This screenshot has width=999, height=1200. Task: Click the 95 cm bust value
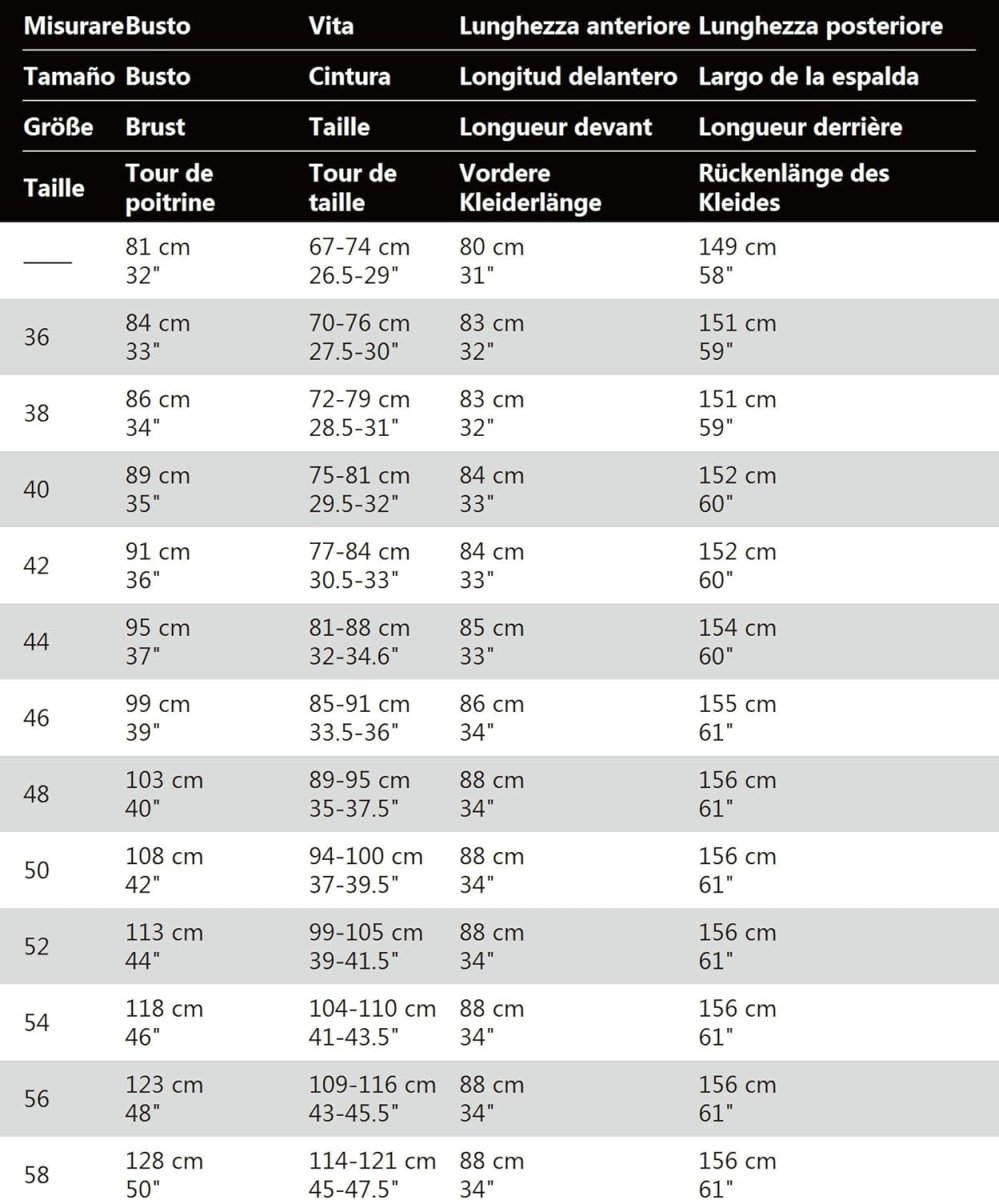(157, 628)
